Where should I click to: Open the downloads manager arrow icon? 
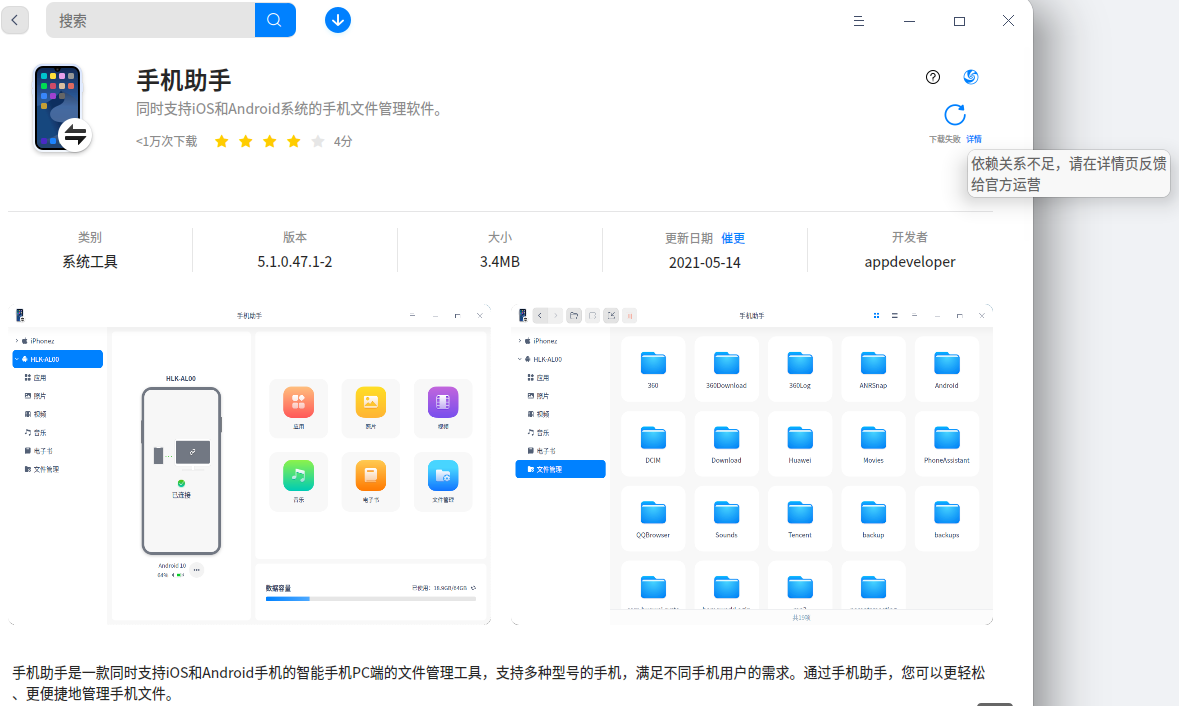pyautogui.click(x=338, y=20)
